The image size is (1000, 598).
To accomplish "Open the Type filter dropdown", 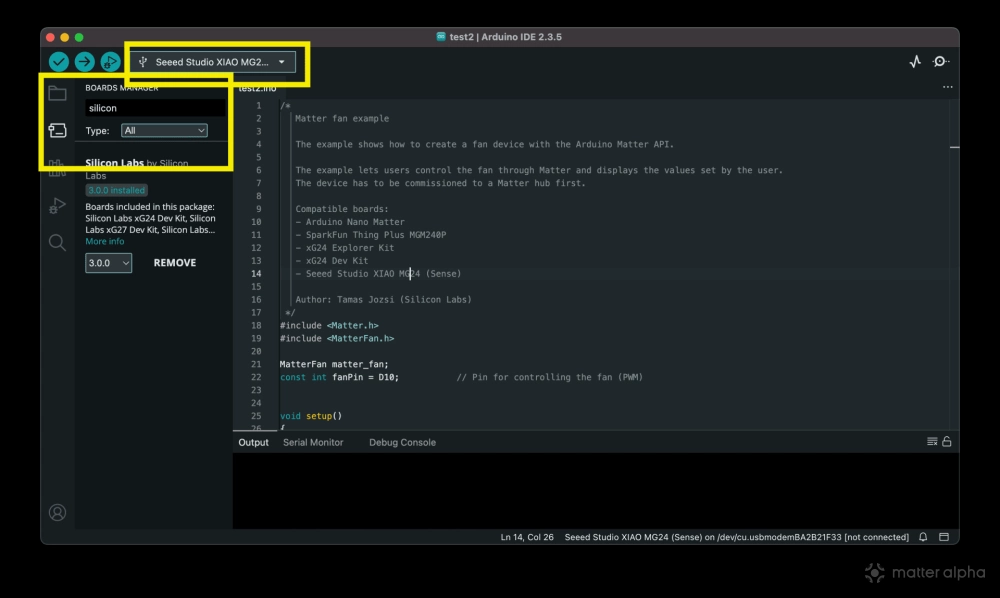I will (x=164, y=130).
